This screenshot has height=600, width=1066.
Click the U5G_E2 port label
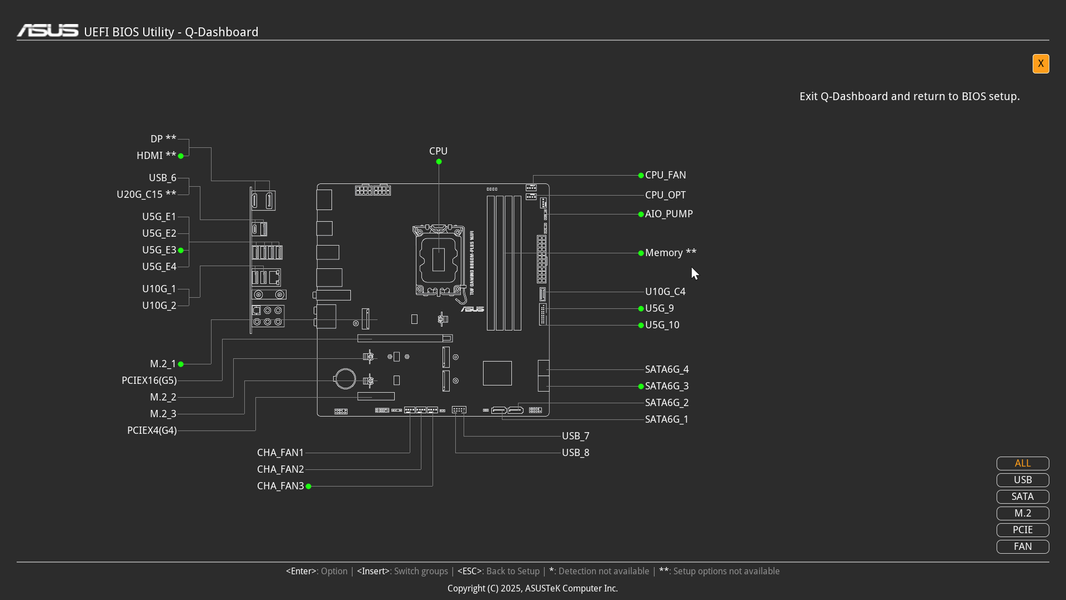pos(159,233)
